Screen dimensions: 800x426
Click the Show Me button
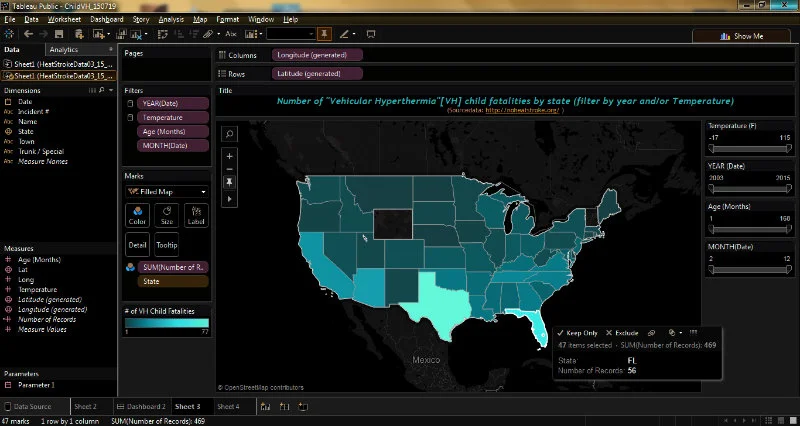click(x=741, y=36)
